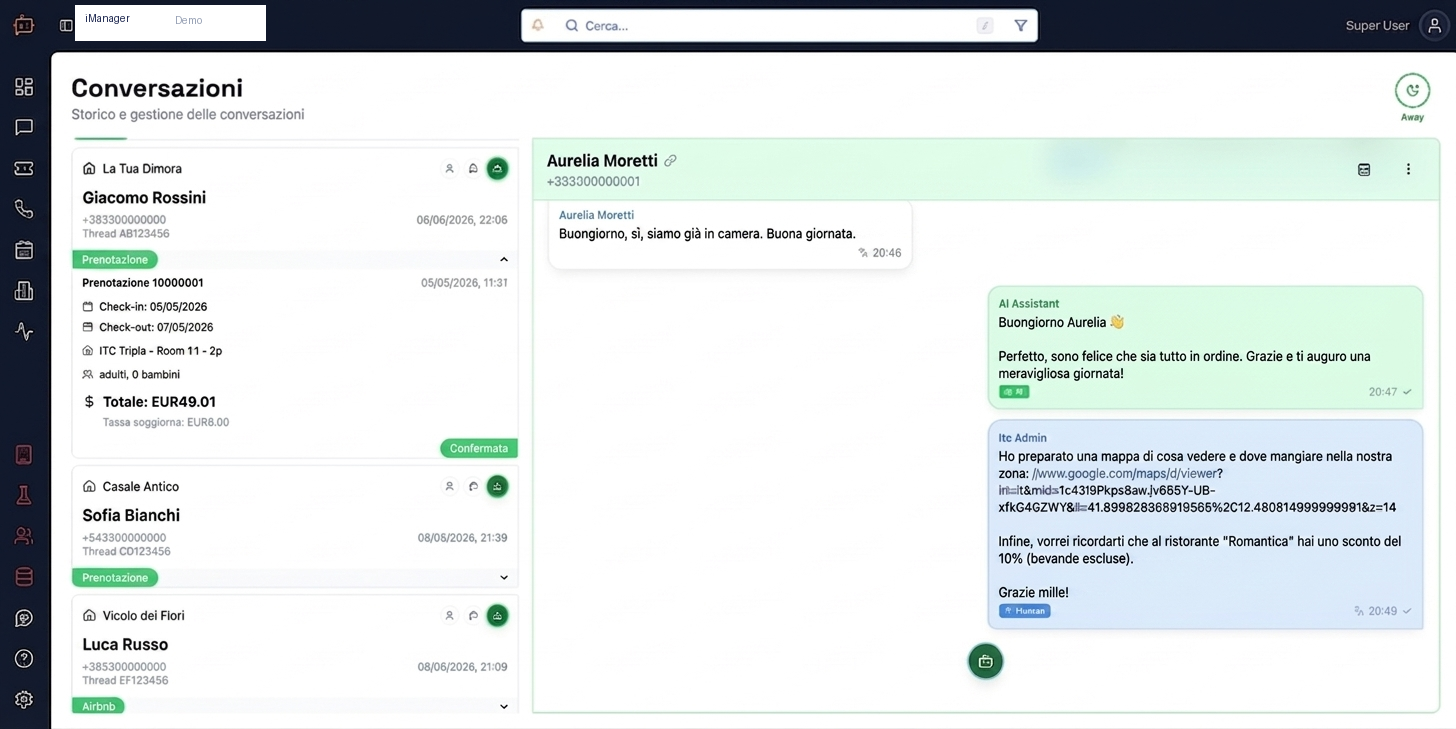
Task: Open the feedback chat sidebar icon
Action: 24,618
